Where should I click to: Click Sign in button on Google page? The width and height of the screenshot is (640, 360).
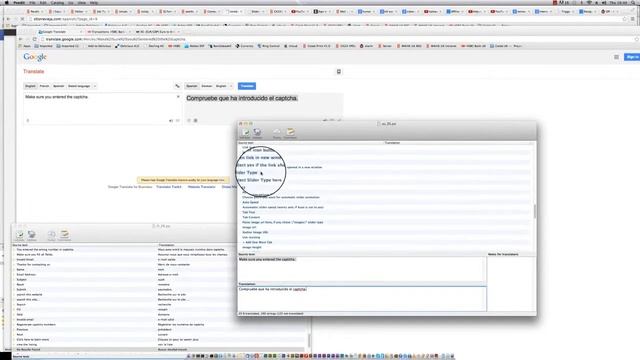pyautogui.click(x=632, y=57)
